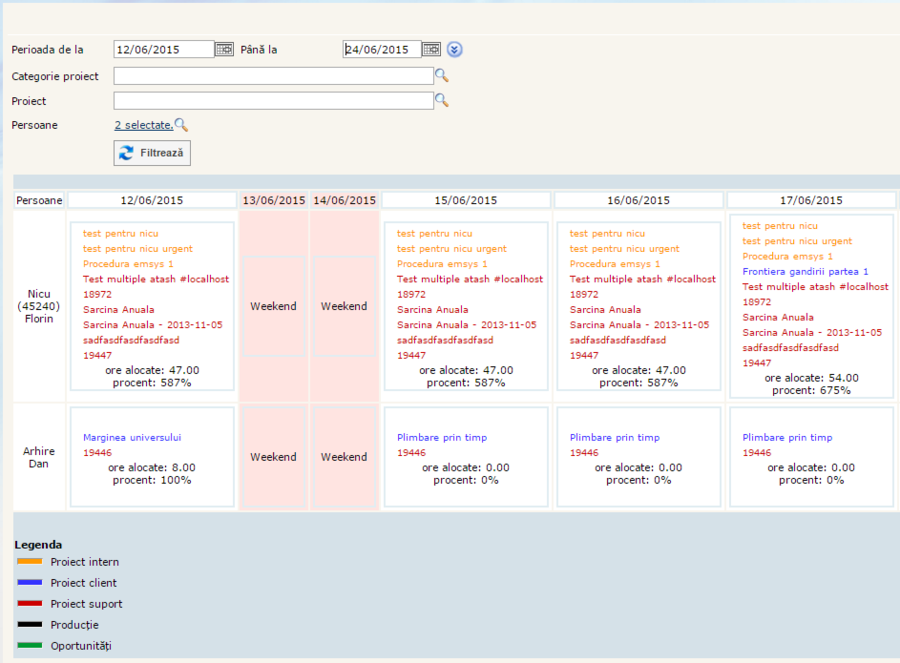Click the blue Proiect client legend swatch
This screenshot has height=663, width=900.
coord(29,583)
